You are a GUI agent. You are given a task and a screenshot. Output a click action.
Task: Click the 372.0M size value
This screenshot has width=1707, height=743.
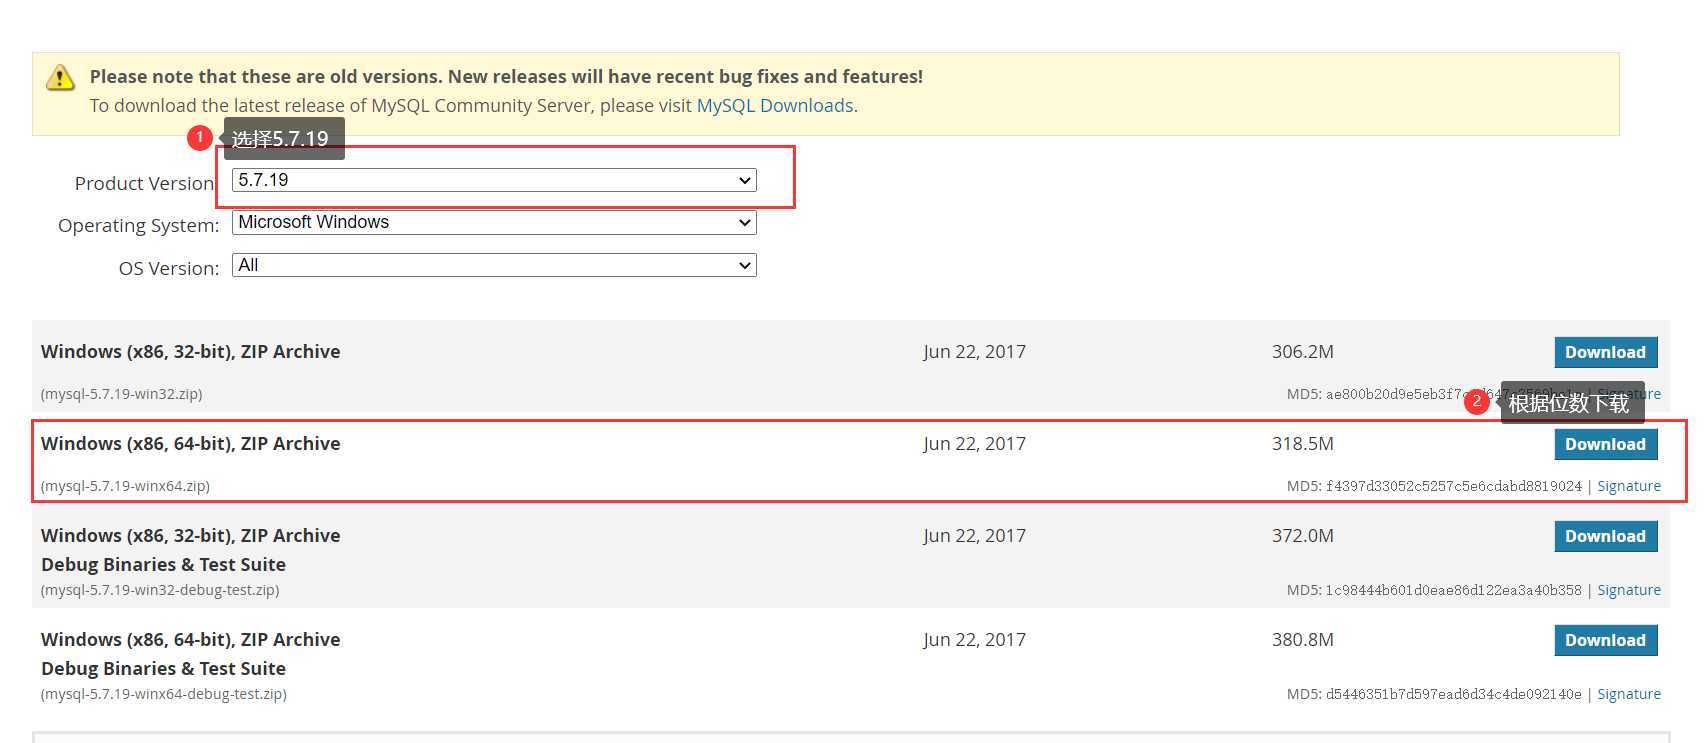pos(1303,535)
